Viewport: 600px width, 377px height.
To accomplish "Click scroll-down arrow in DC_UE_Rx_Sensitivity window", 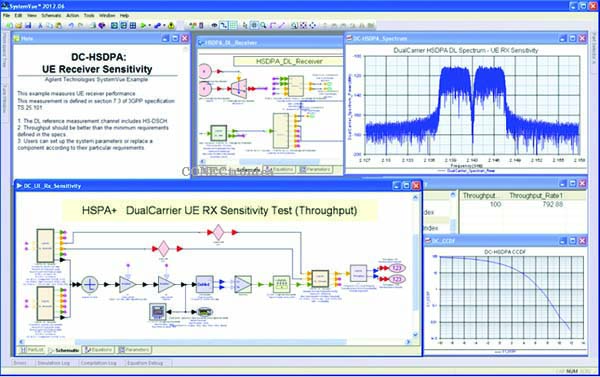I will tap(415, 334).
